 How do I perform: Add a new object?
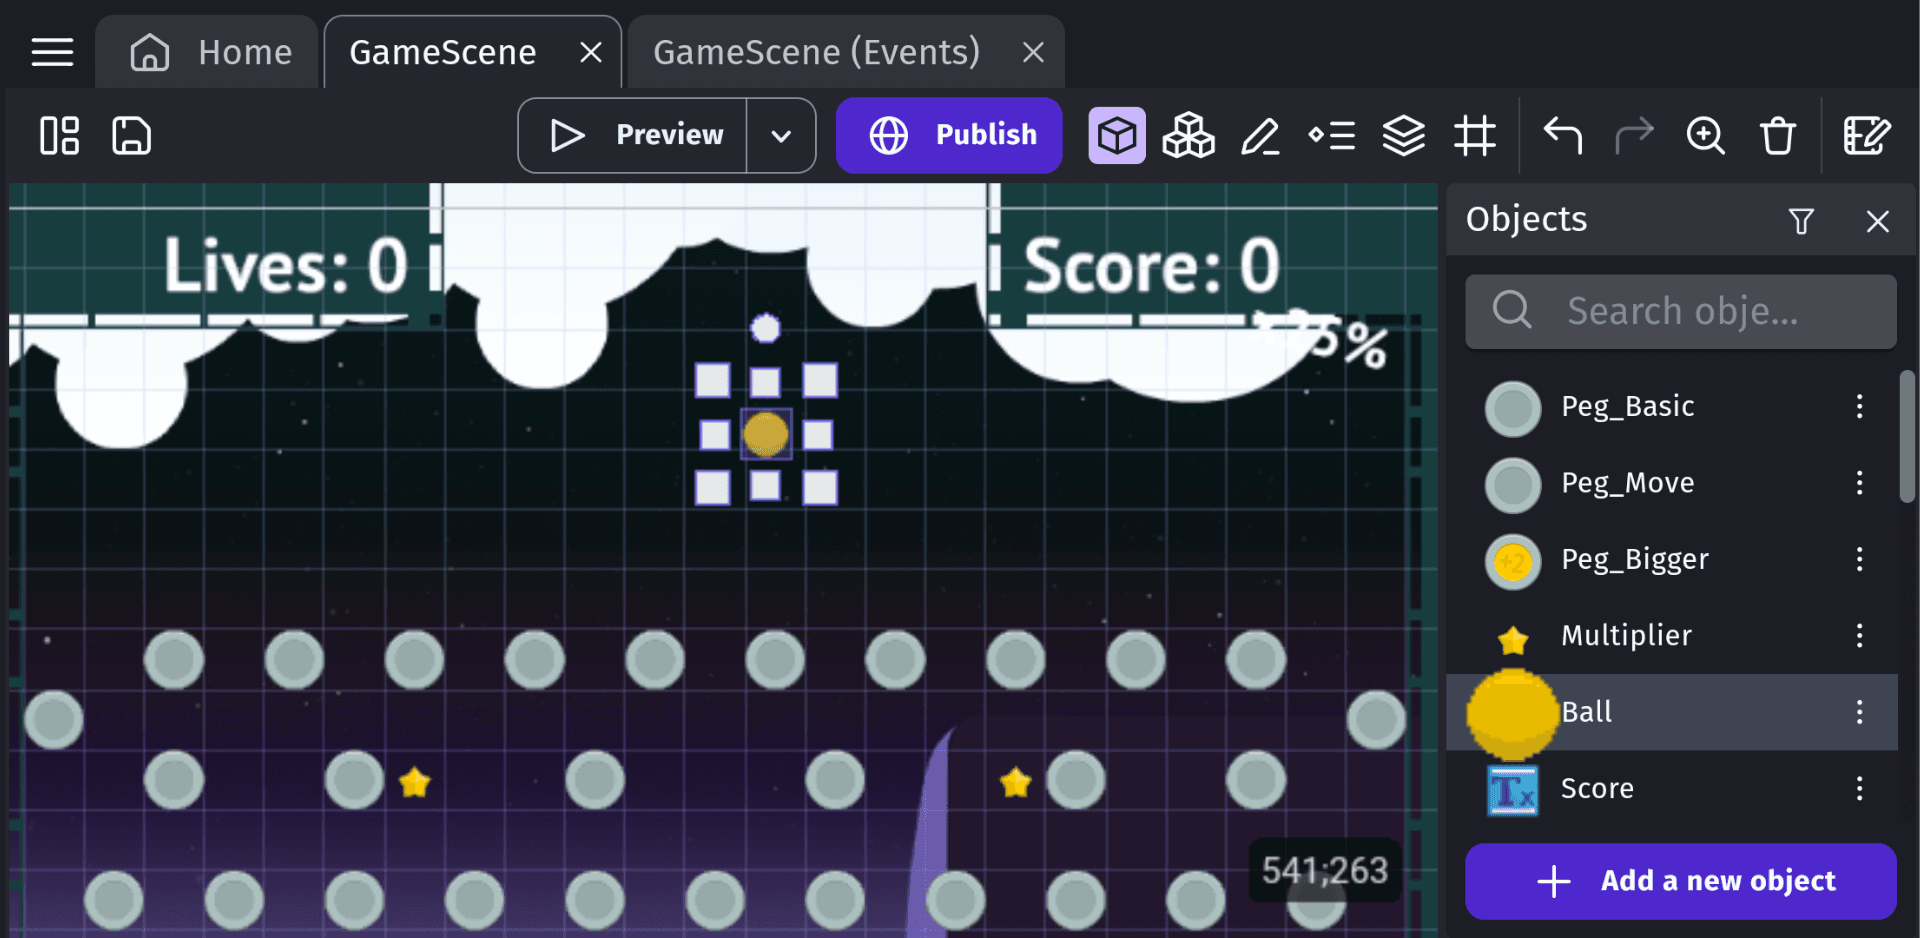click(1680, 881)
